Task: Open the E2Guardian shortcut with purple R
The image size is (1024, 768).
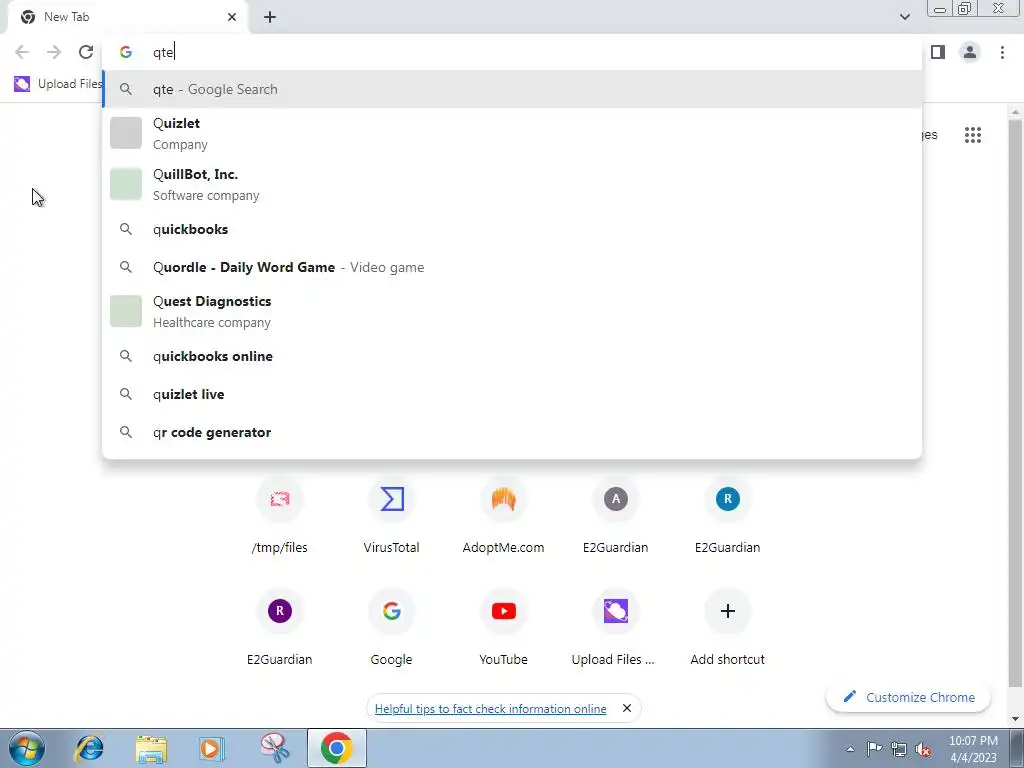Action: [280, 628]
